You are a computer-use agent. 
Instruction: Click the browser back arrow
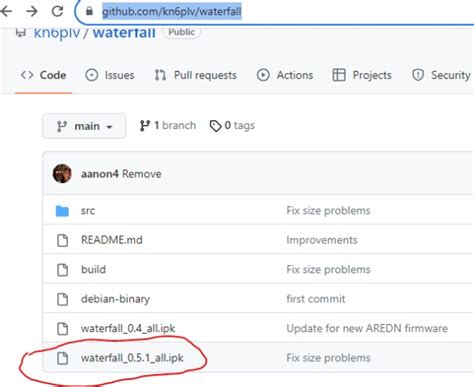(6, 11)
